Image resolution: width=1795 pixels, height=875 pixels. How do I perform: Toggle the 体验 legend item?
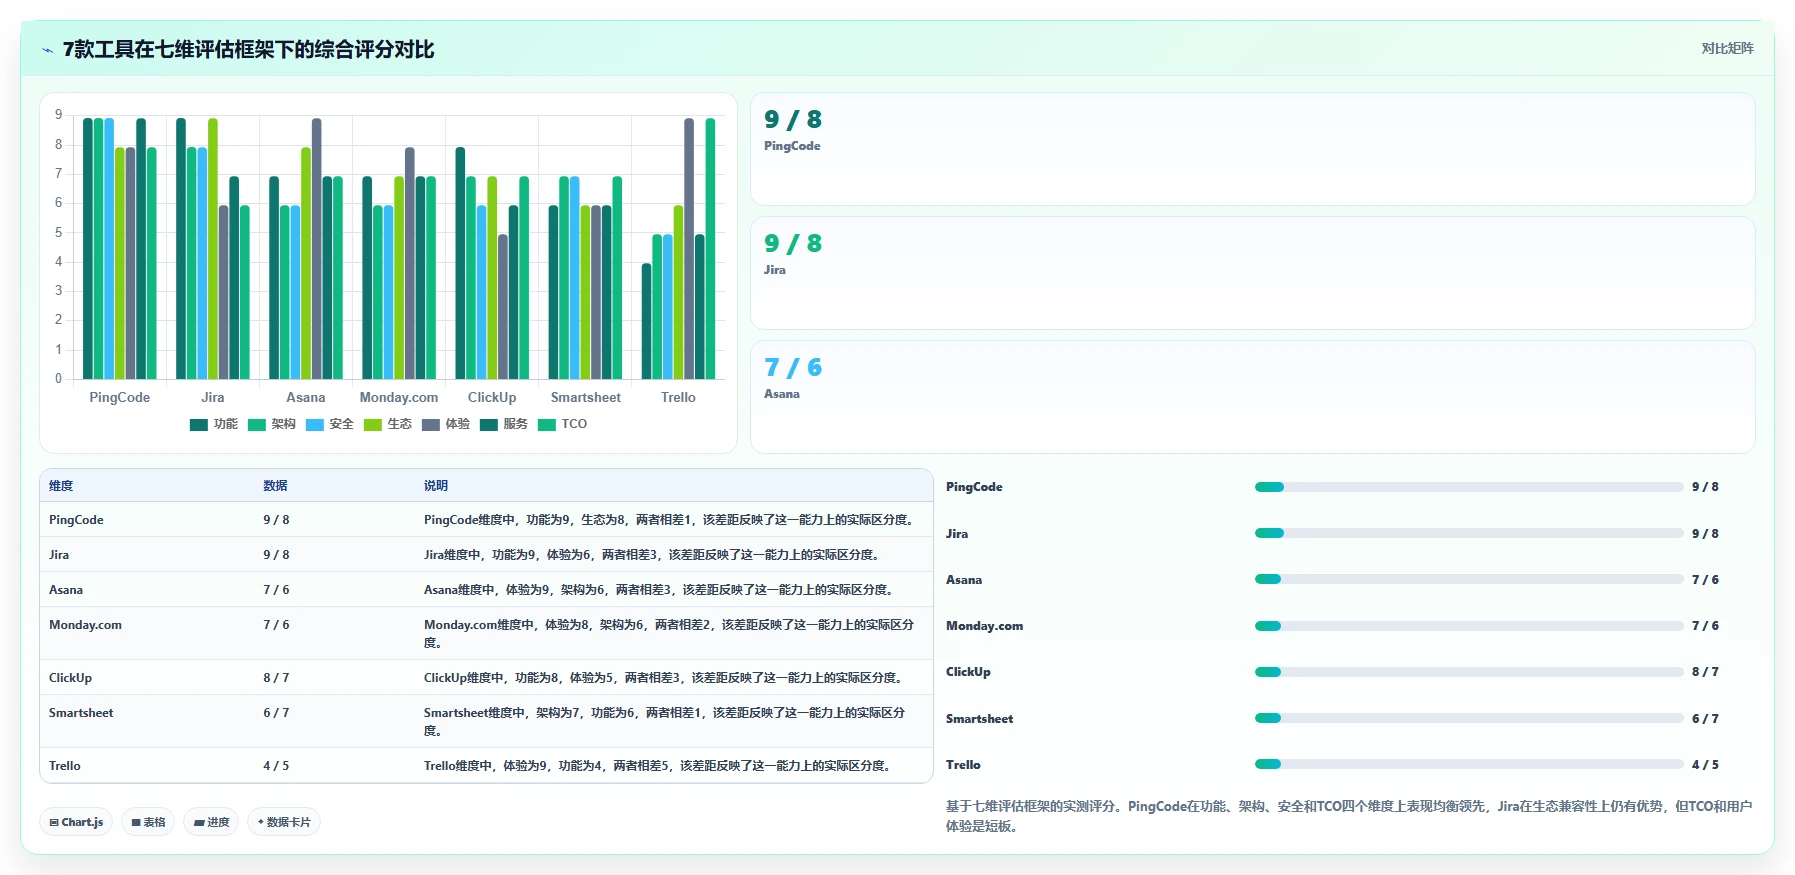(446, 424)
